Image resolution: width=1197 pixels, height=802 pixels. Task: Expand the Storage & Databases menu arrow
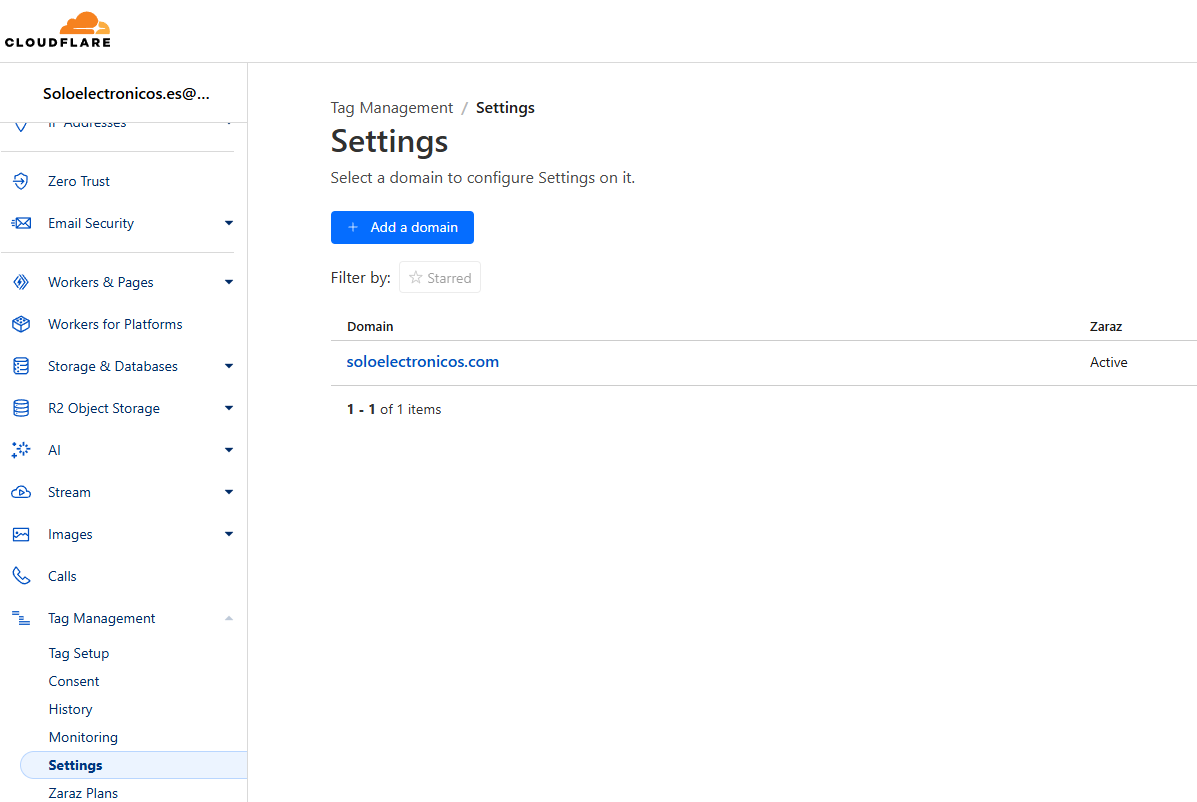pos(228,366)
